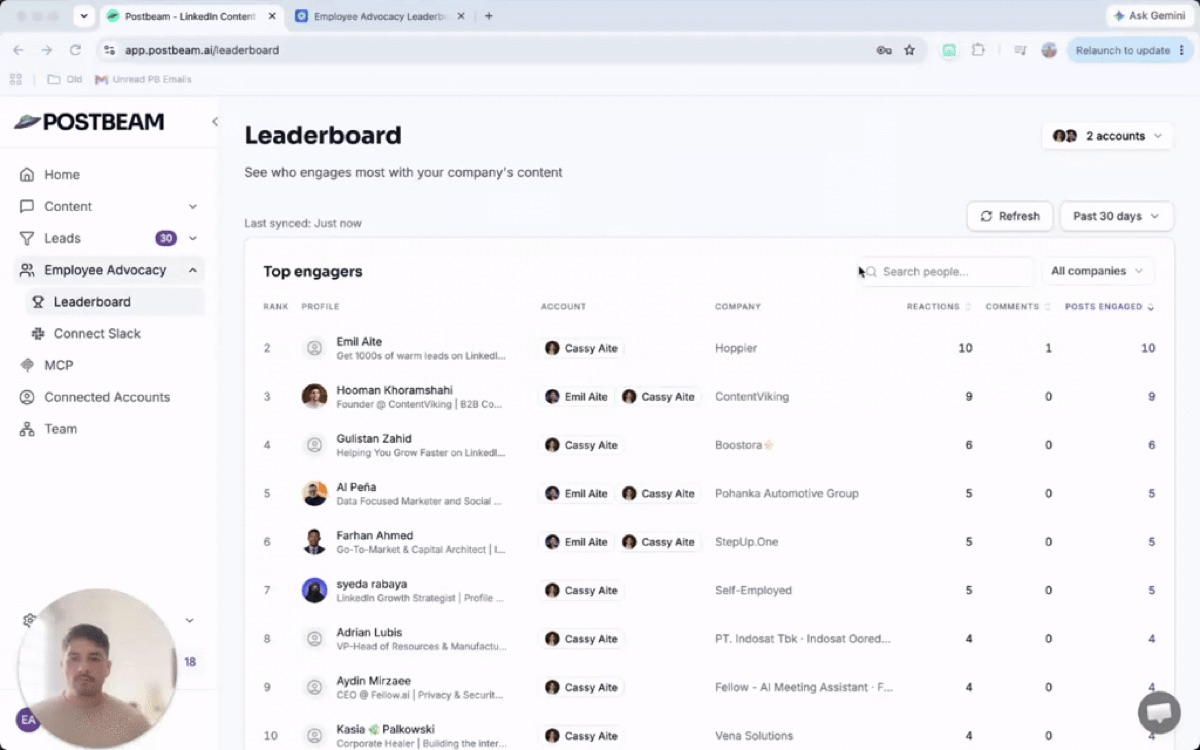Viewport: 1200px width, 750px height.
Task: Click the browser back arrow
Action: (18, 50)
